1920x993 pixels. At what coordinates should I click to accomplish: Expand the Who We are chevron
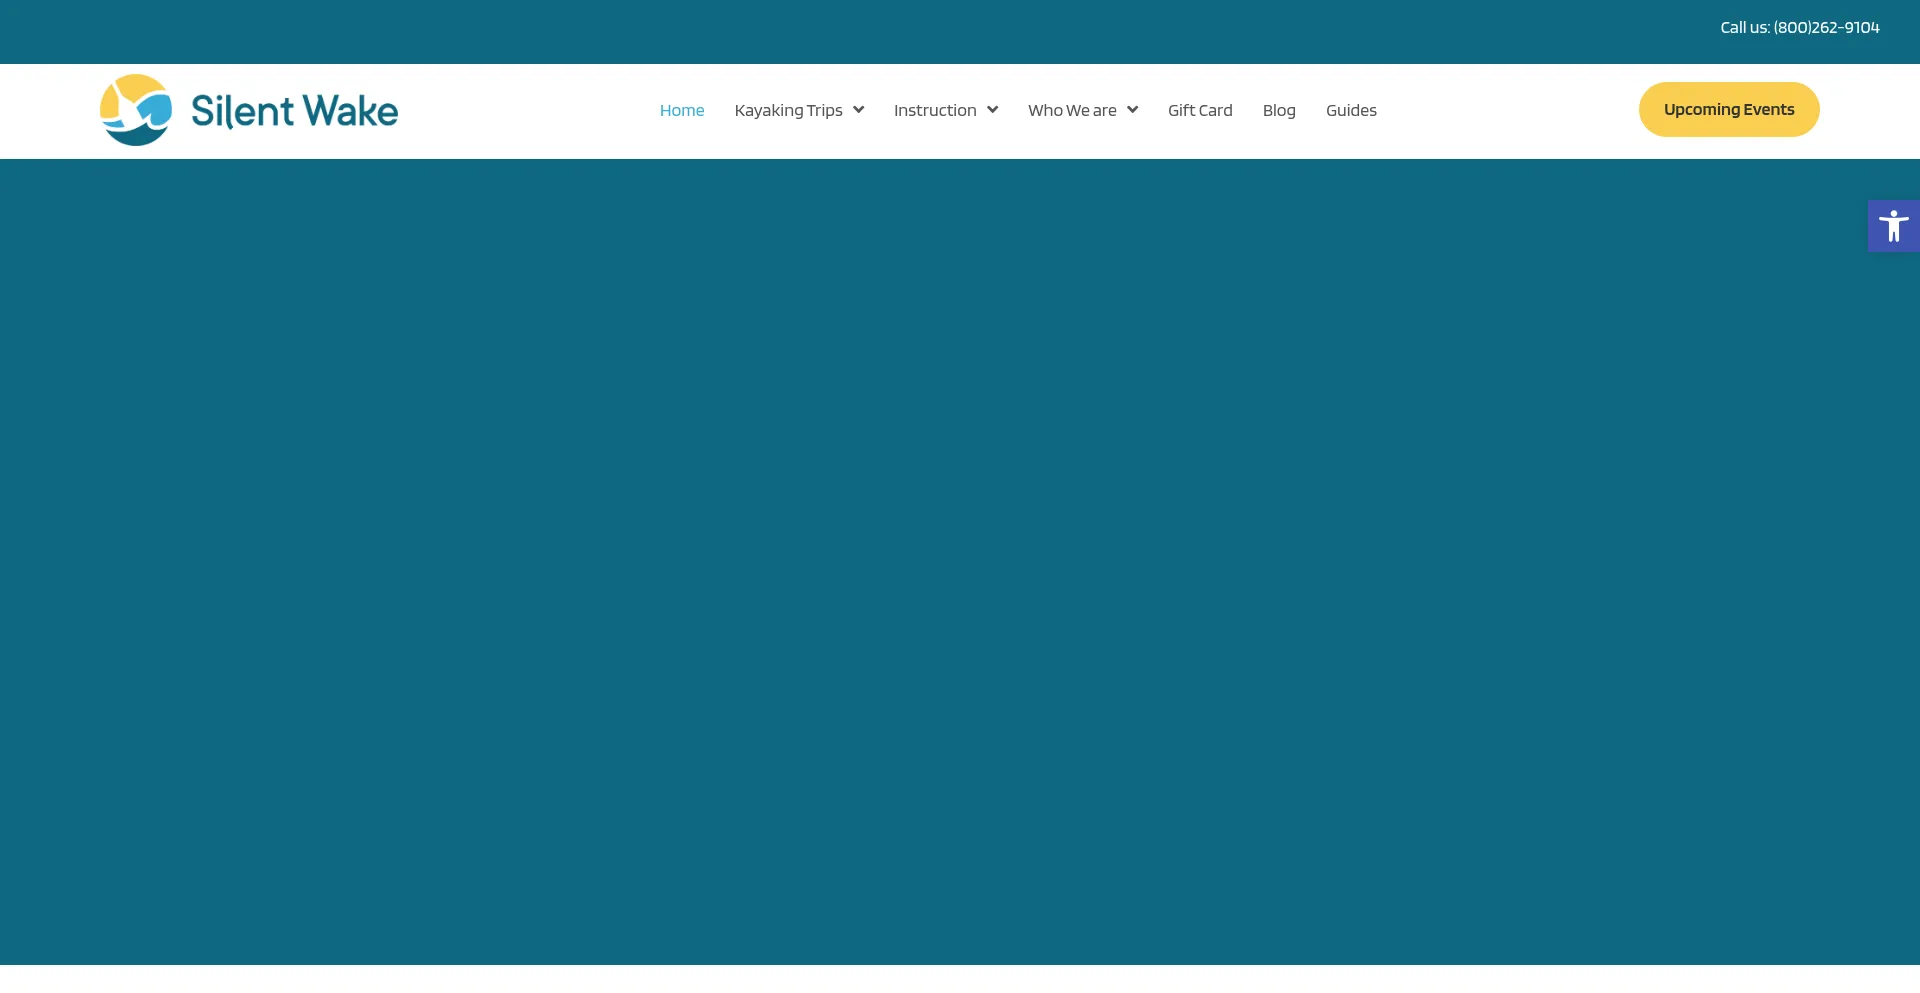pyautogui.click(x=1132, y=110)
